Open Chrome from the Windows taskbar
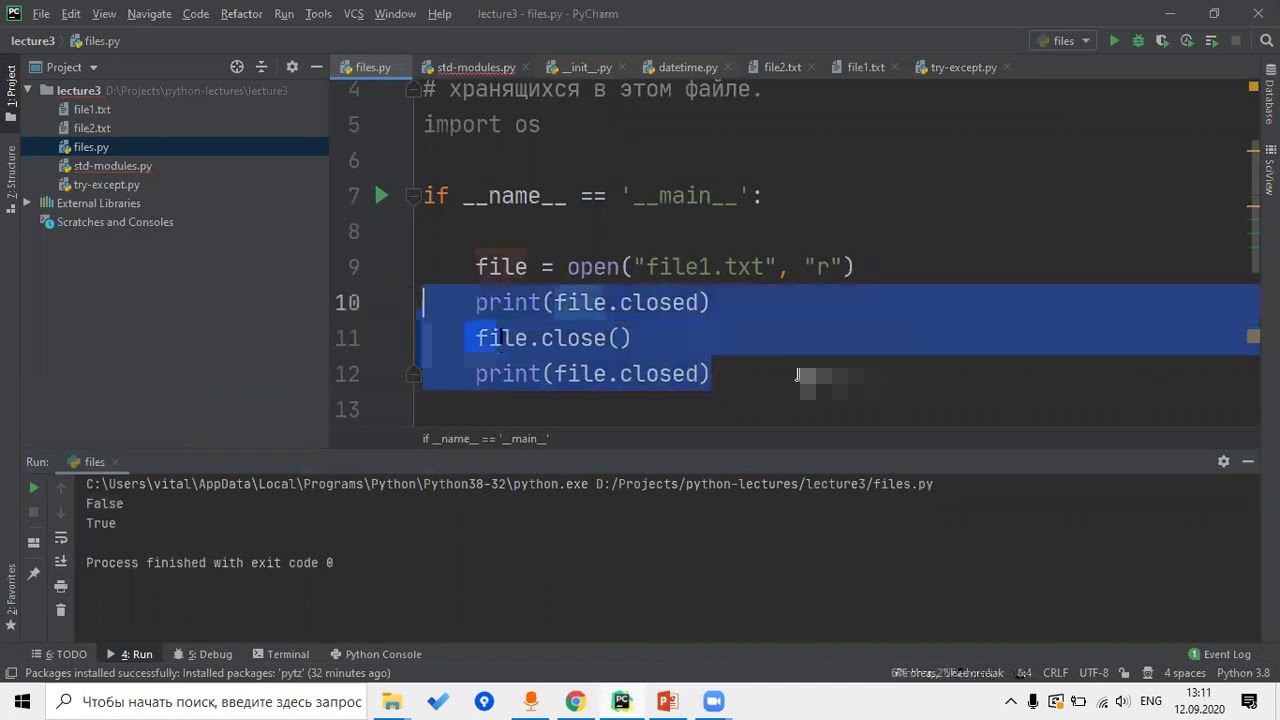 coord(576,701)
